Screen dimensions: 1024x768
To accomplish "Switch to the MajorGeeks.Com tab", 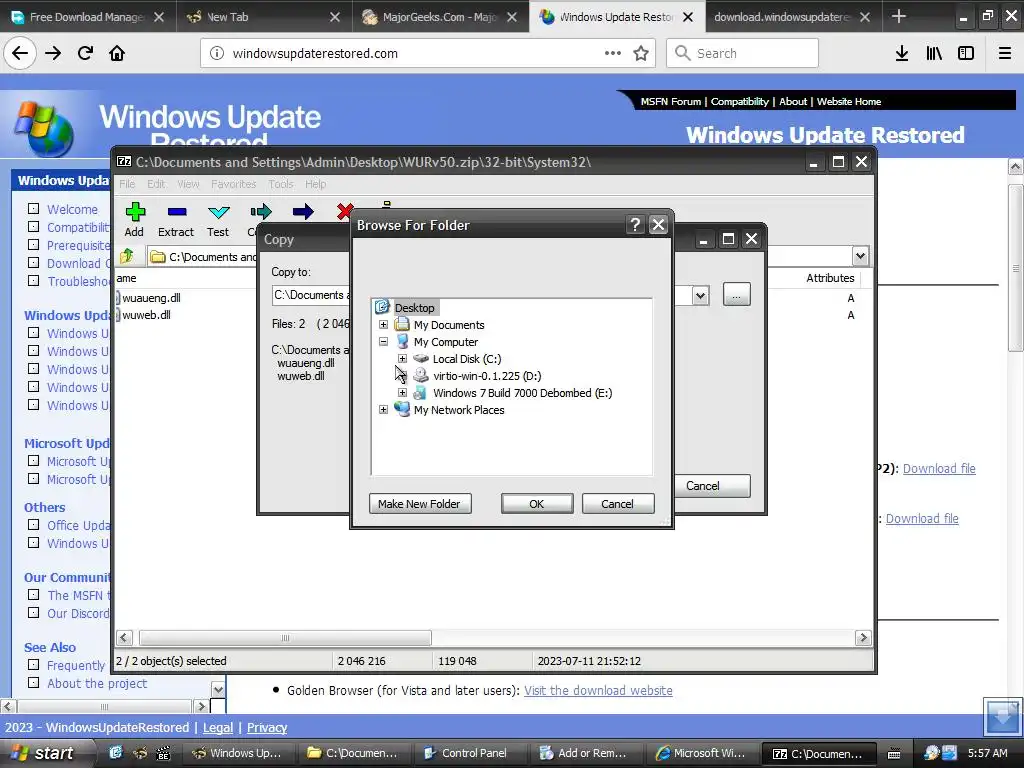I will click(440, 17).
